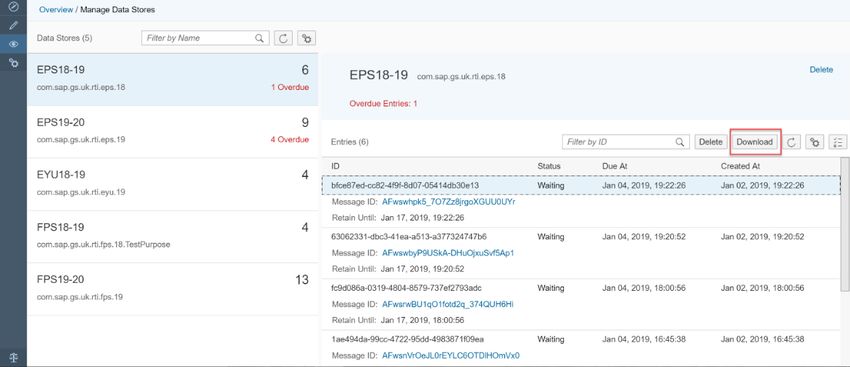
Task: Refresh the Entries table
Action: click(x=791, y=142)
